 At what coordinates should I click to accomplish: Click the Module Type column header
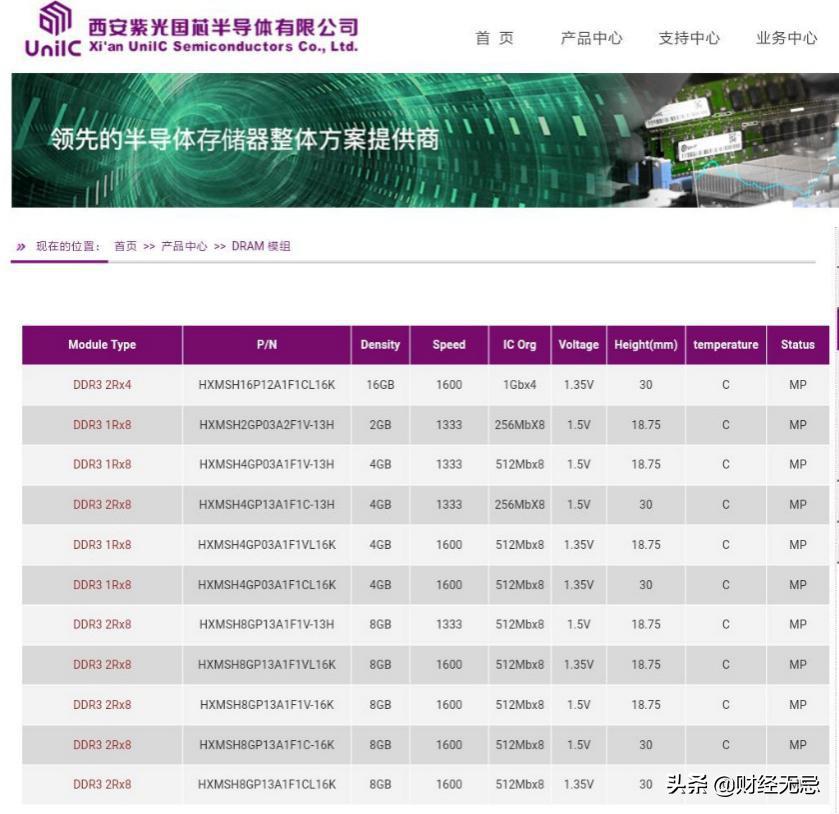pyautogui.click(x=101, y=344)
